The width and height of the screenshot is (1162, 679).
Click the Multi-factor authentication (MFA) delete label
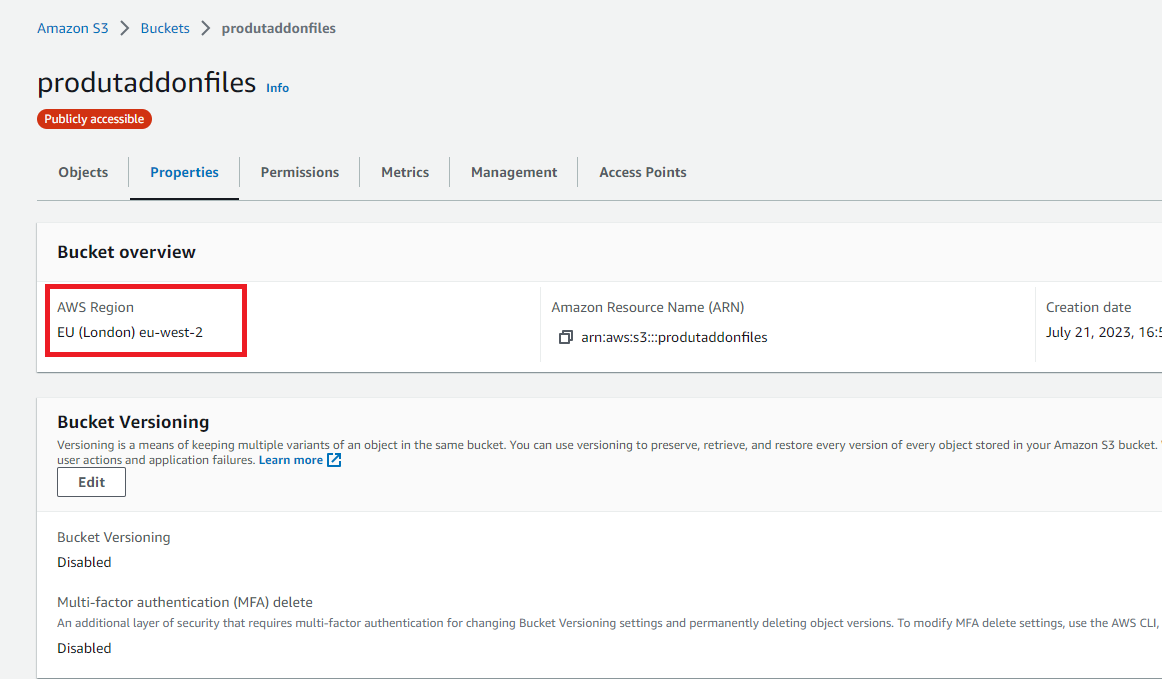pos(185,602)
